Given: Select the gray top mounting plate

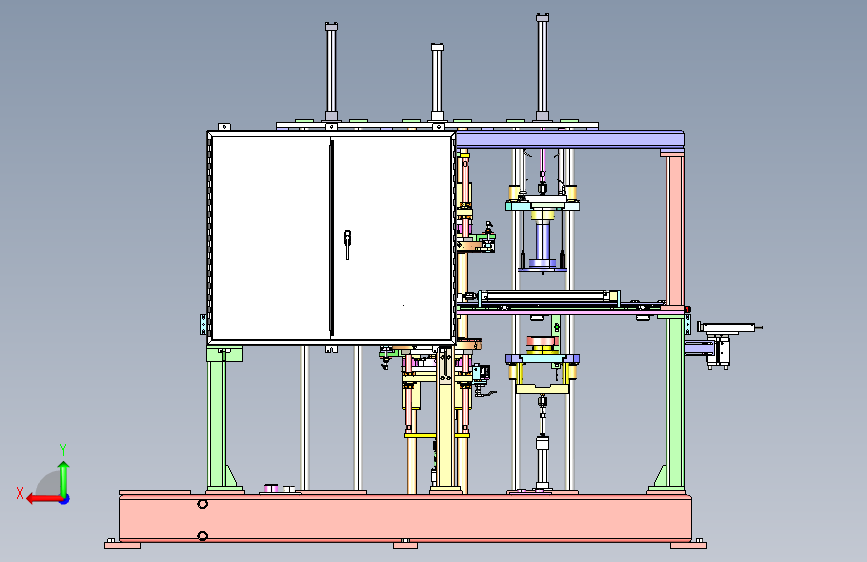Looking at the screenshot, I should (x=437, y=126).
